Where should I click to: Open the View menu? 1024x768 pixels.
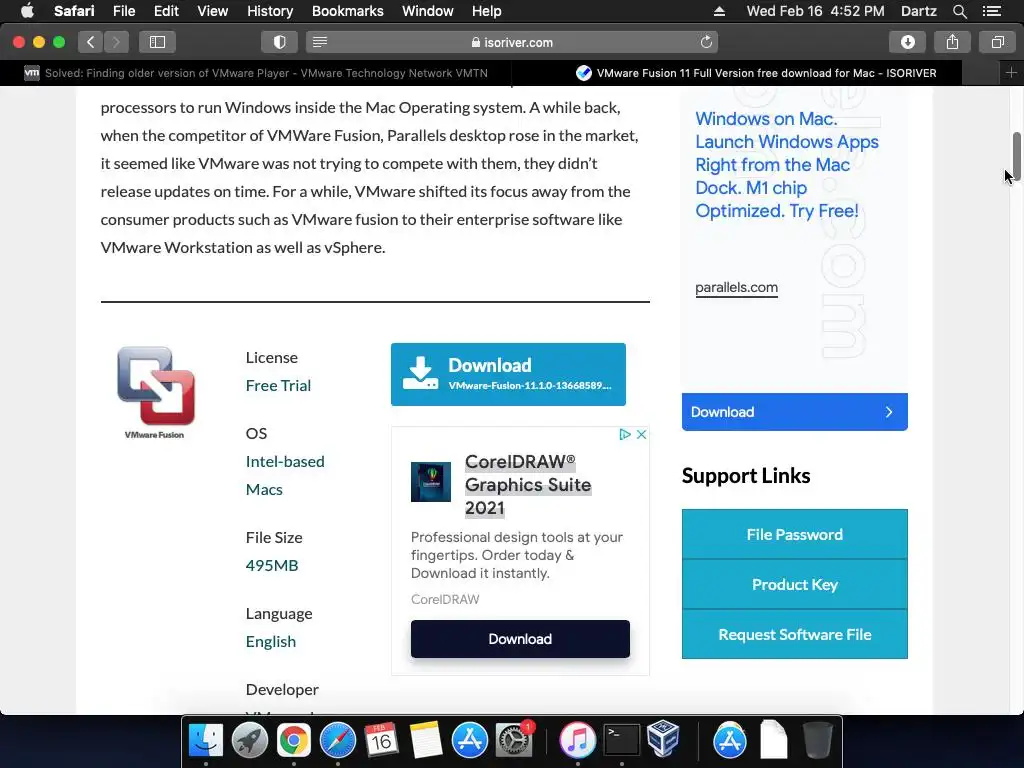[x=212, y=11]
